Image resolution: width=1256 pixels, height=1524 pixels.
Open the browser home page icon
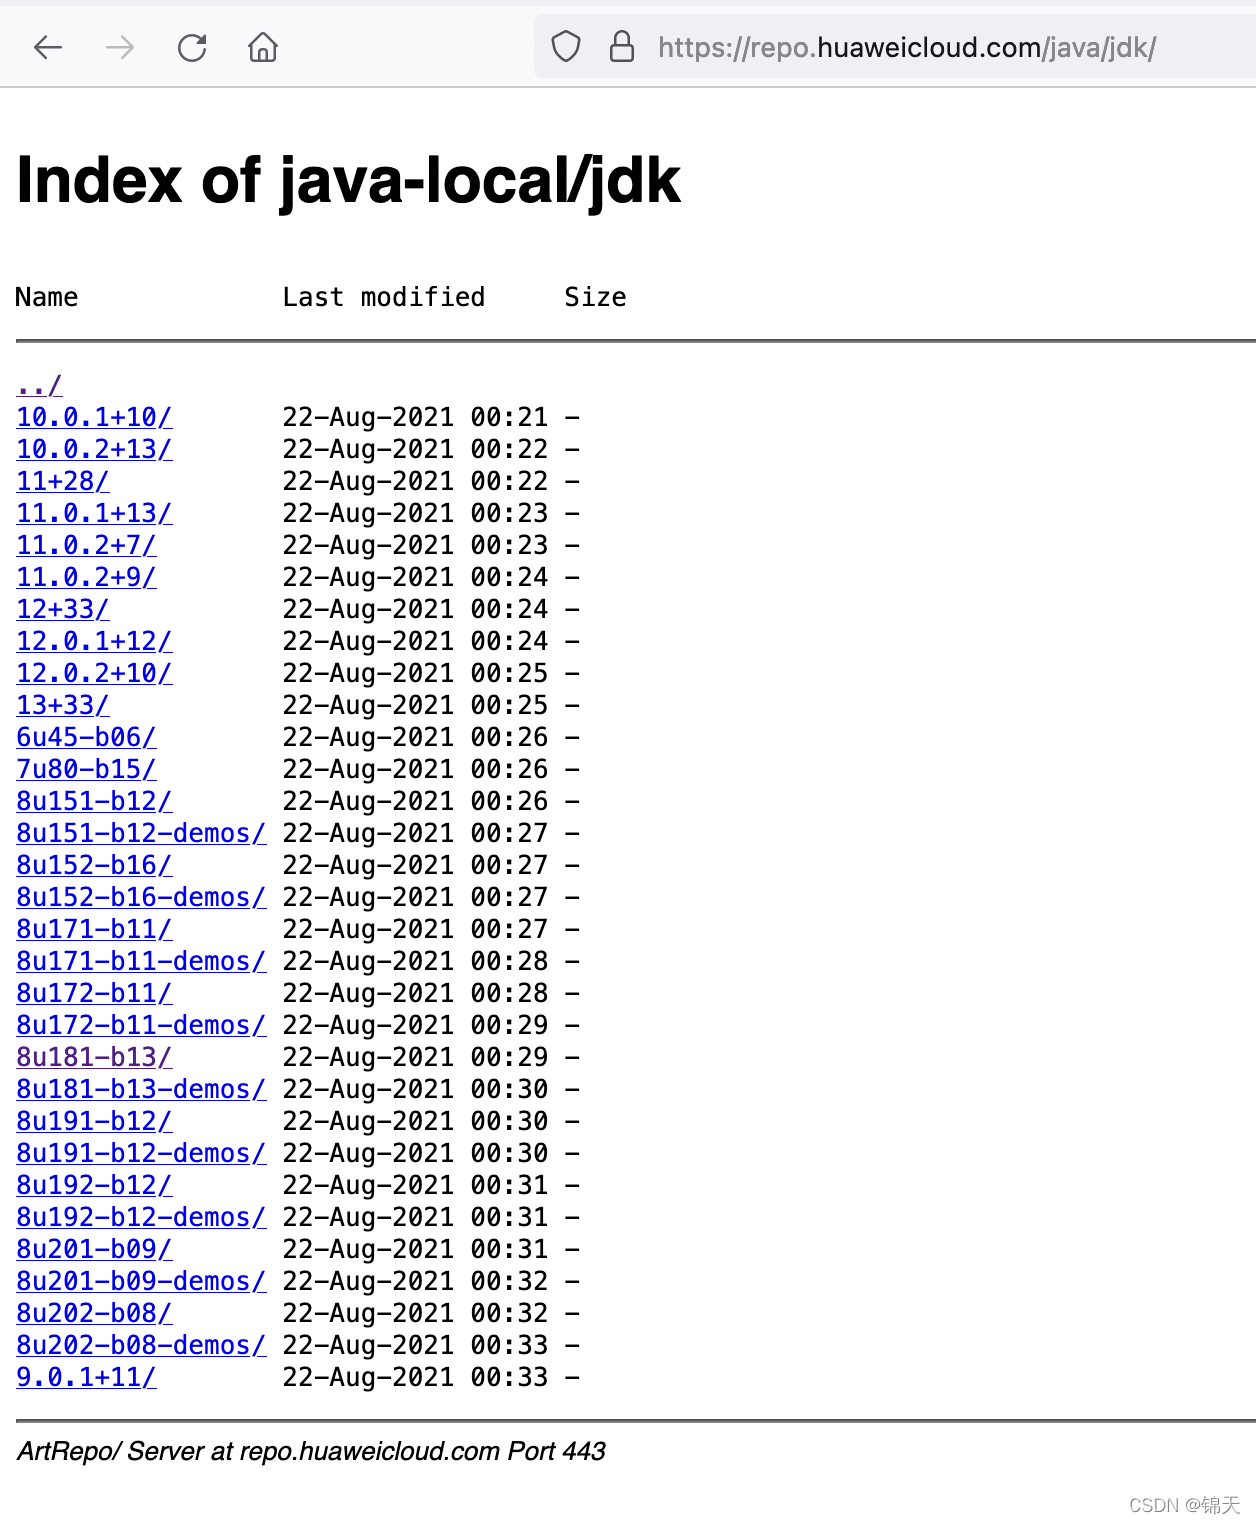pyautogui.click(x=262, y=47)
